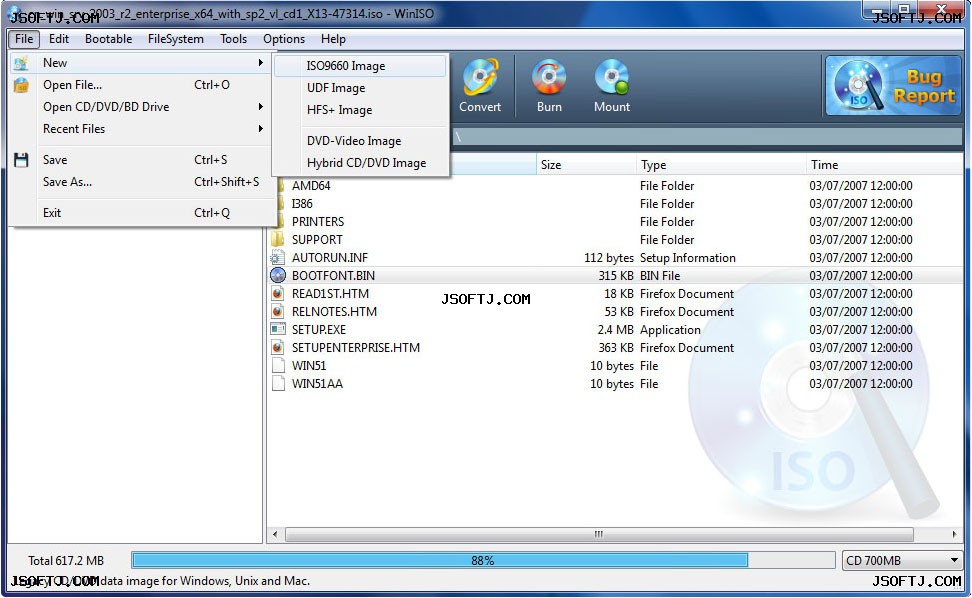The height and width of the screenshot is (598, 972).
Task: Expand the Open CD/DVD/BD Drive submenu
Action: 141,107
